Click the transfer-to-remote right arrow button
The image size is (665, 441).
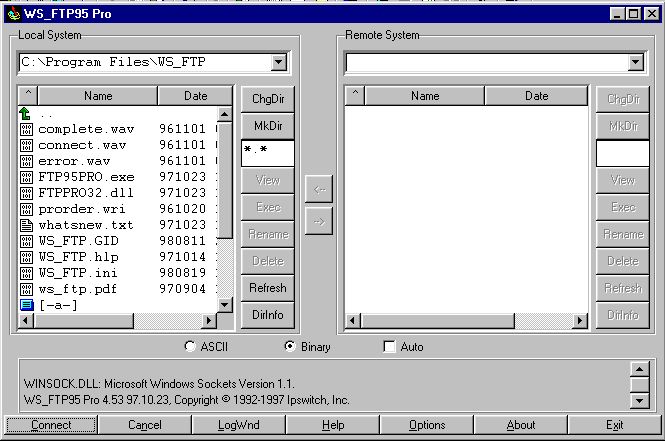coord(319,221)
